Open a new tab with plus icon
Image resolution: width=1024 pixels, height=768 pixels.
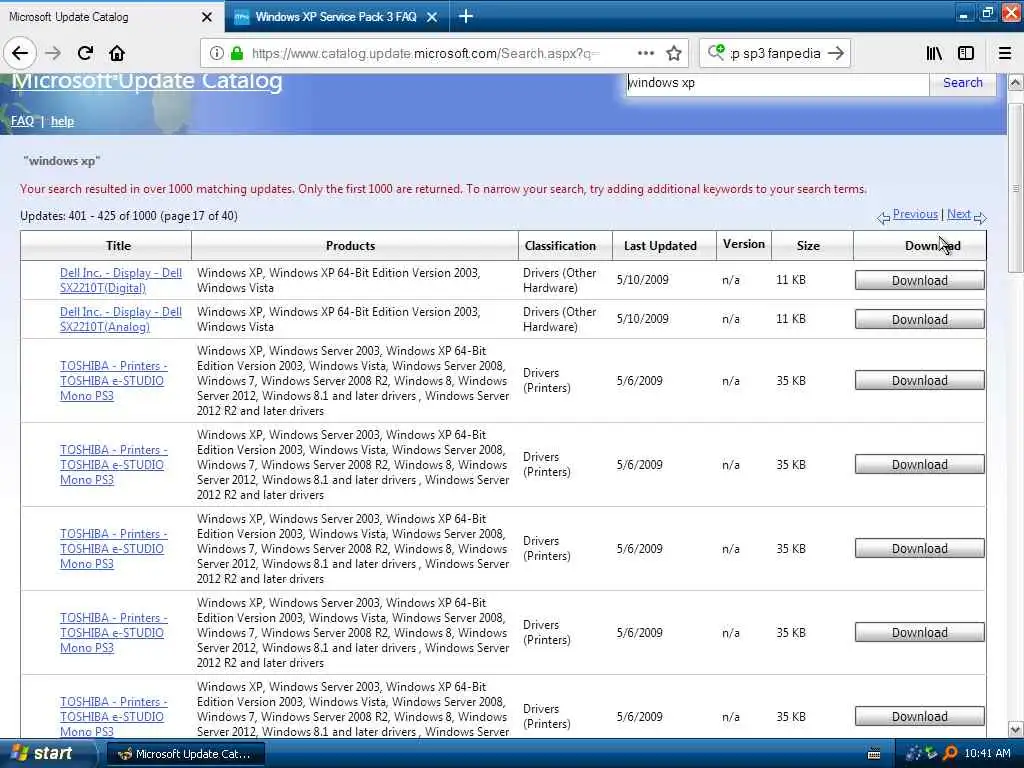point(466,16)
